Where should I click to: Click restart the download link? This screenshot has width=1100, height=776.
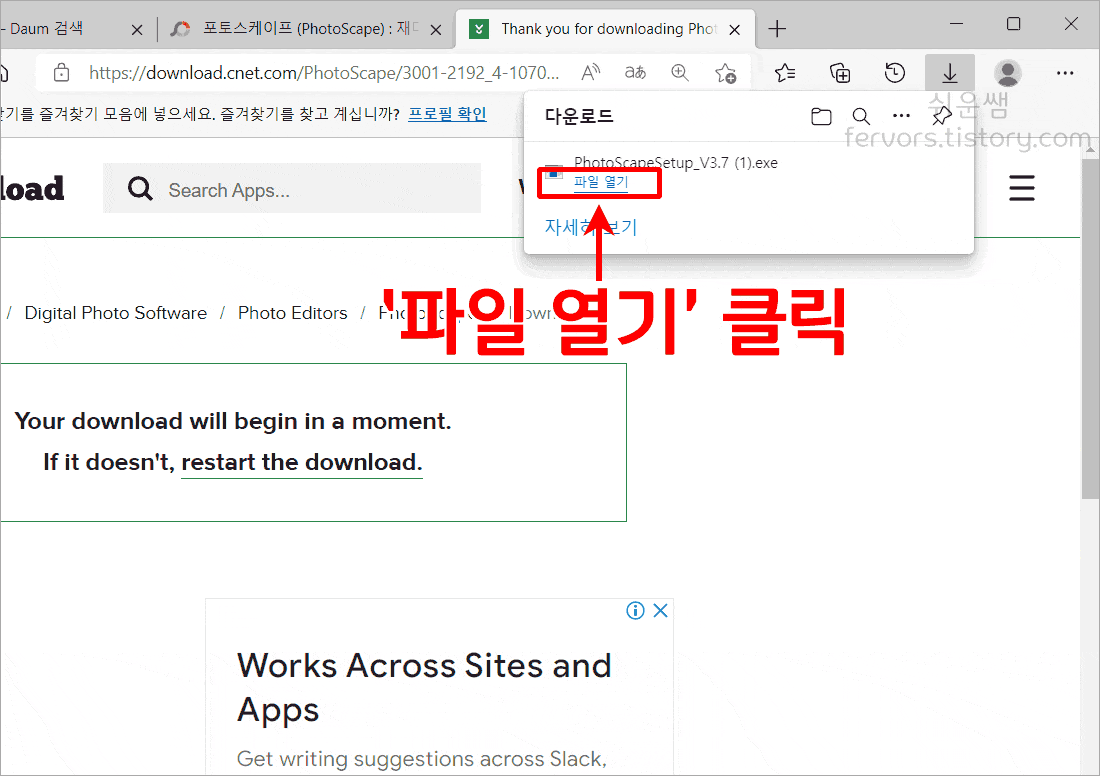point(301,462)
